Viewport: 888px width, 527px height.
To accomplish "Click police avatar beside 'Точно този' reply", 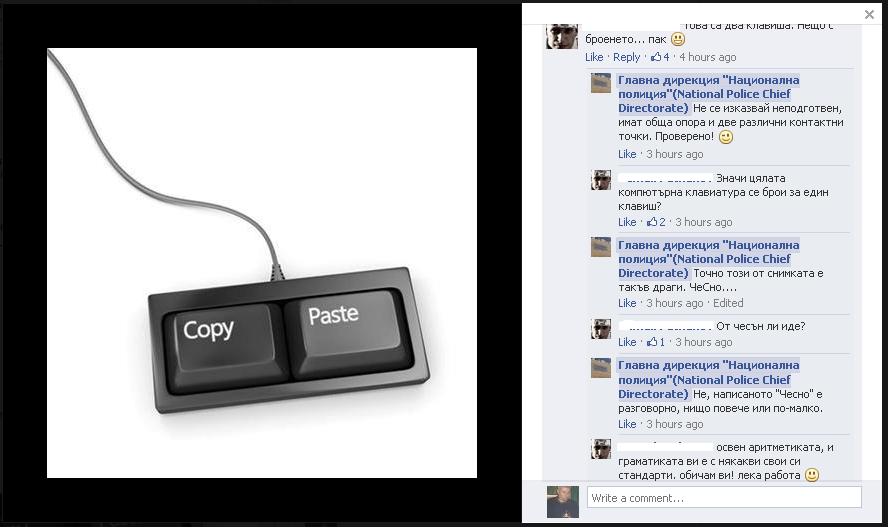I will (x=601, y=247).
